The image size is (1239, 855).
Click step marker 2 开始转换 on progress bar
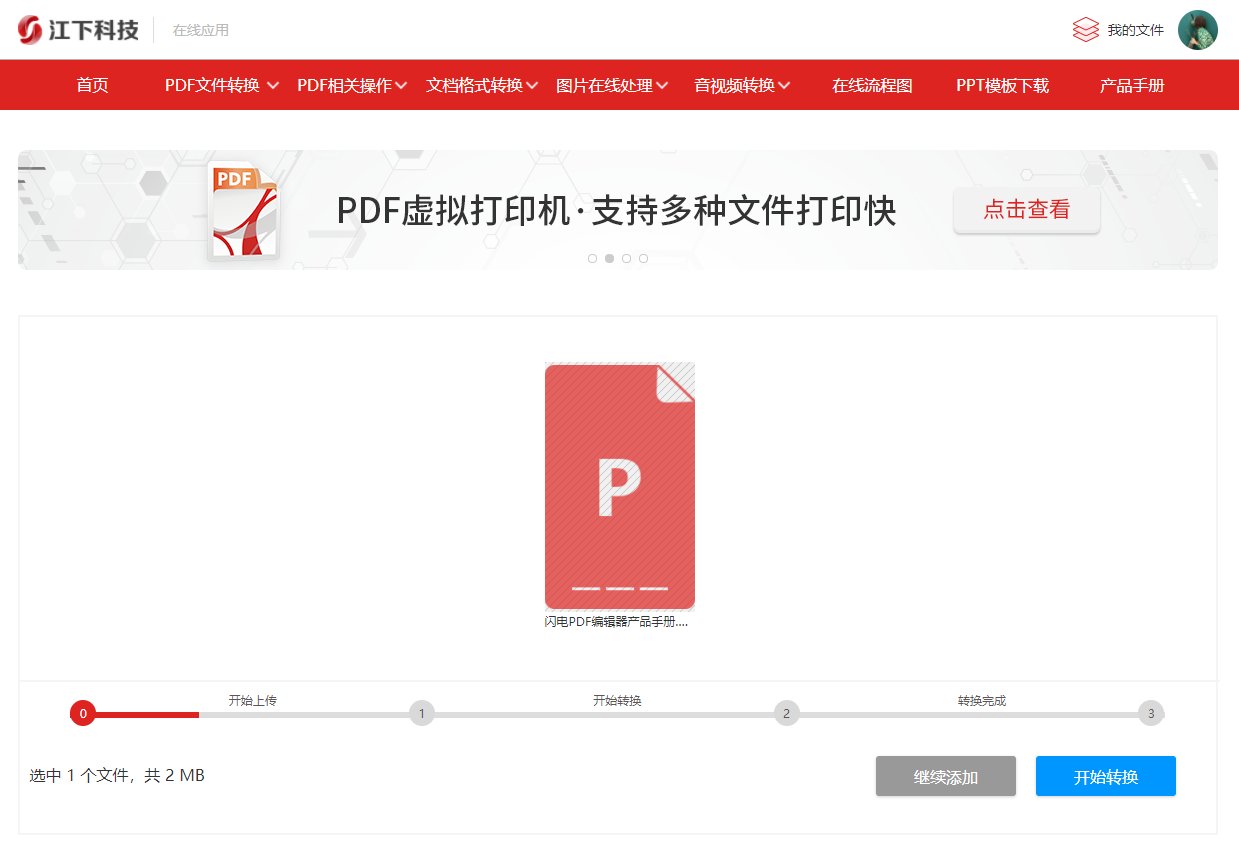[x=786, y=713]
